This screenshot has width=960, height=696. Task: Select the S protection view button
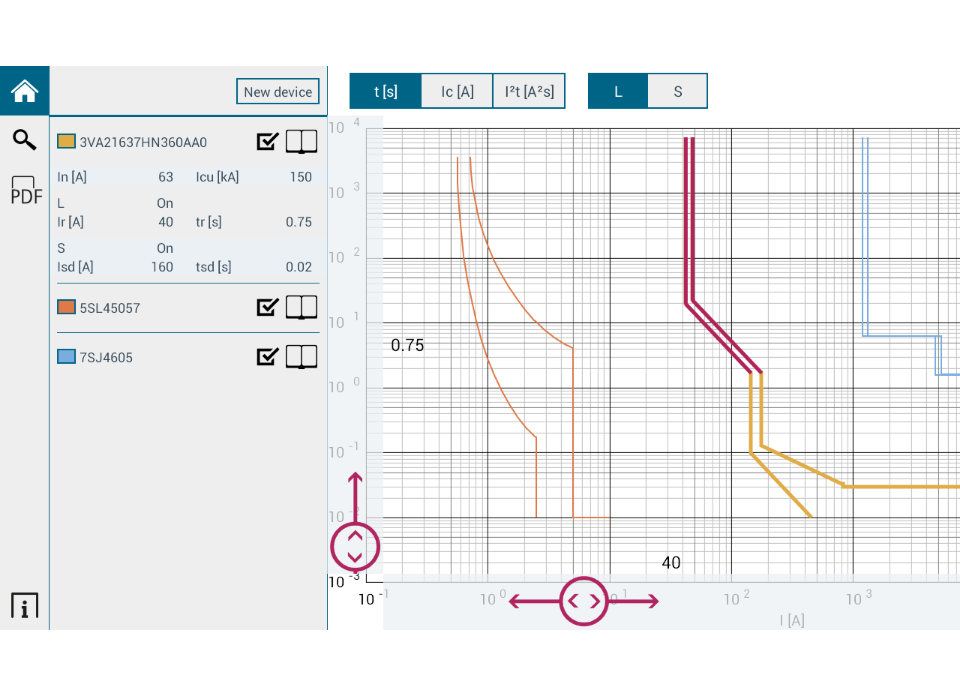coord(677,91)
